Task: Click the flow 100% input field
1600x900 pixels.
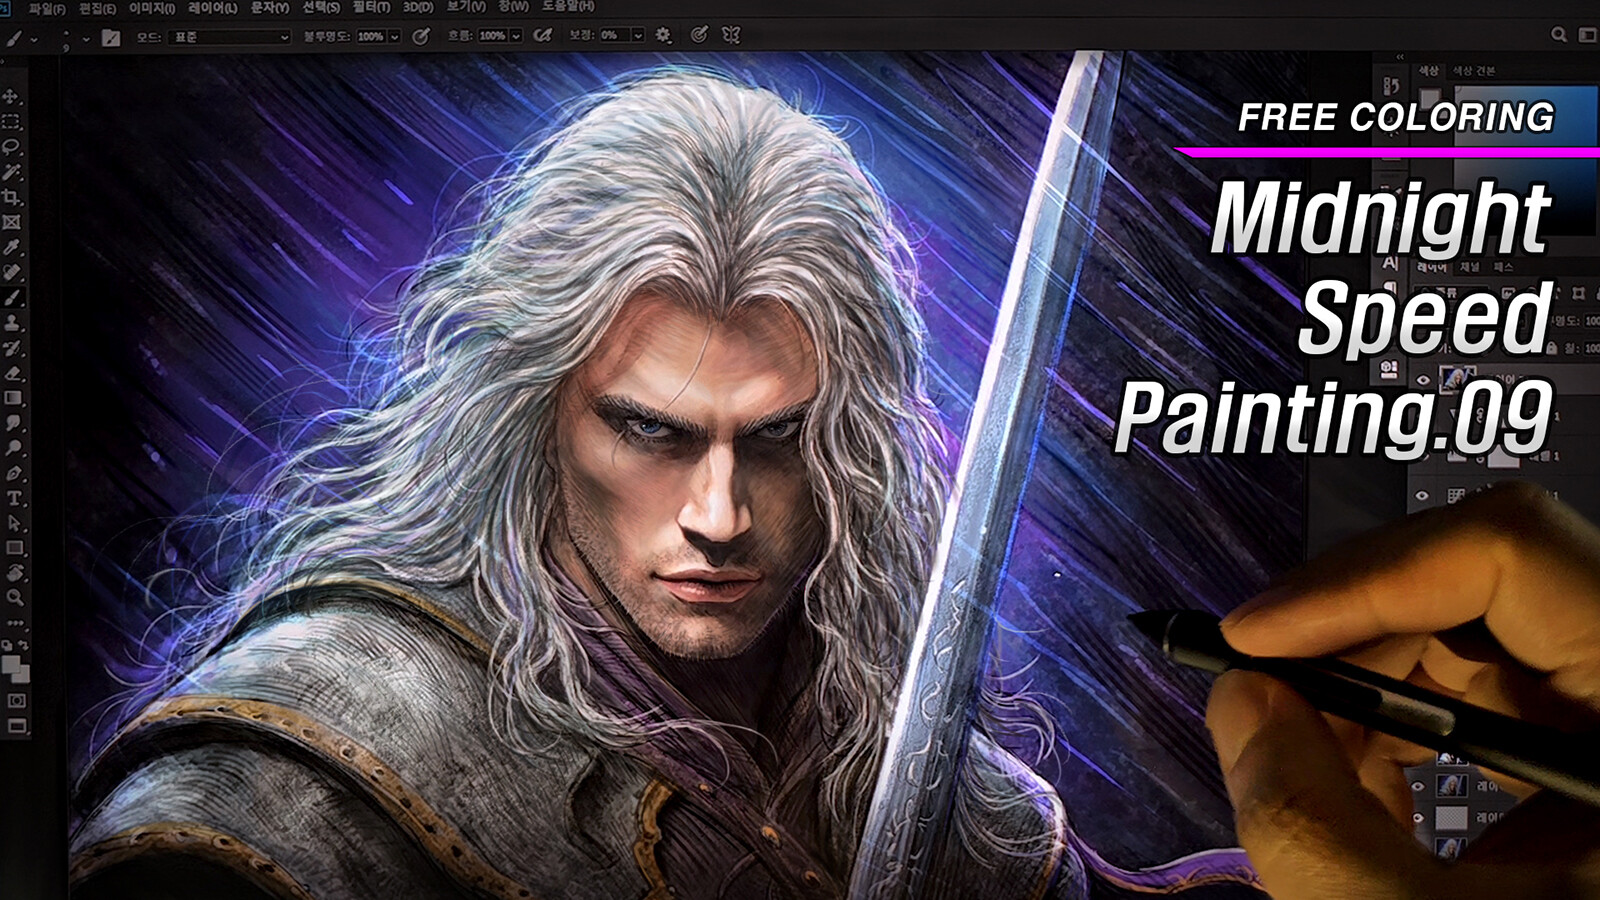Action: (492, 36)
